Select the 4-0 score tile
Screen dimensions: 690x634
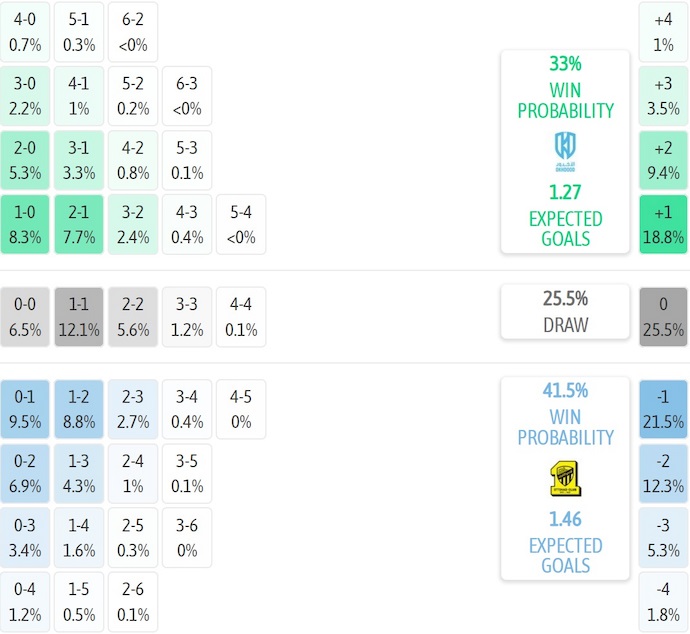click(x=25, y=32)
